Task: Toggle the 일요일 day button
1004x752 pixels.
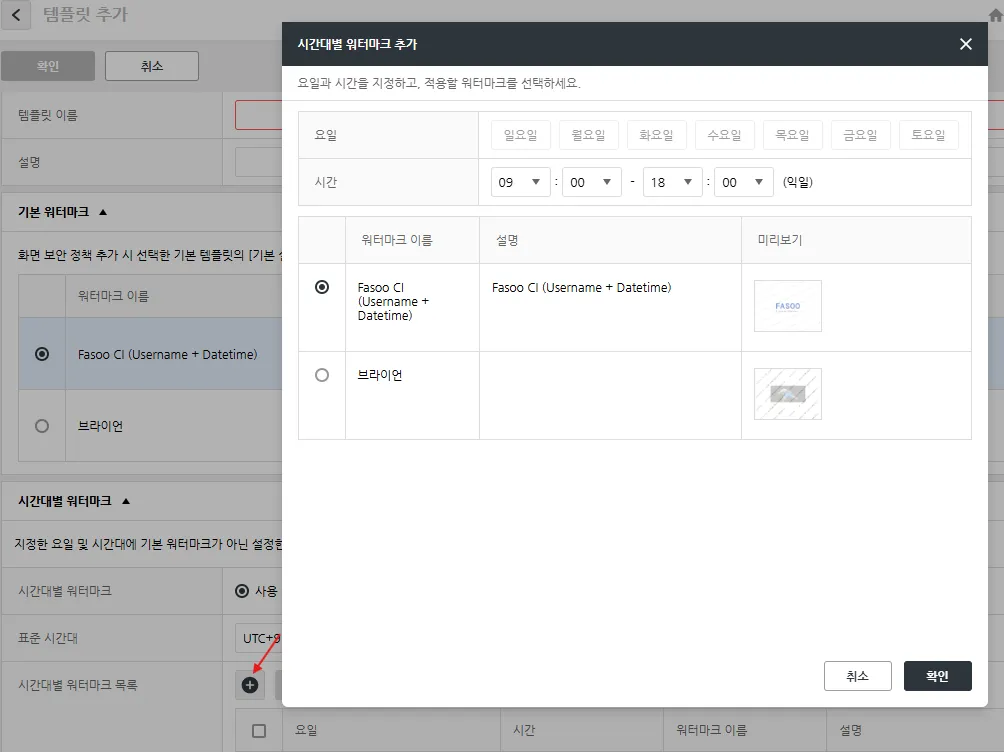Action: (x=521, y=135)
